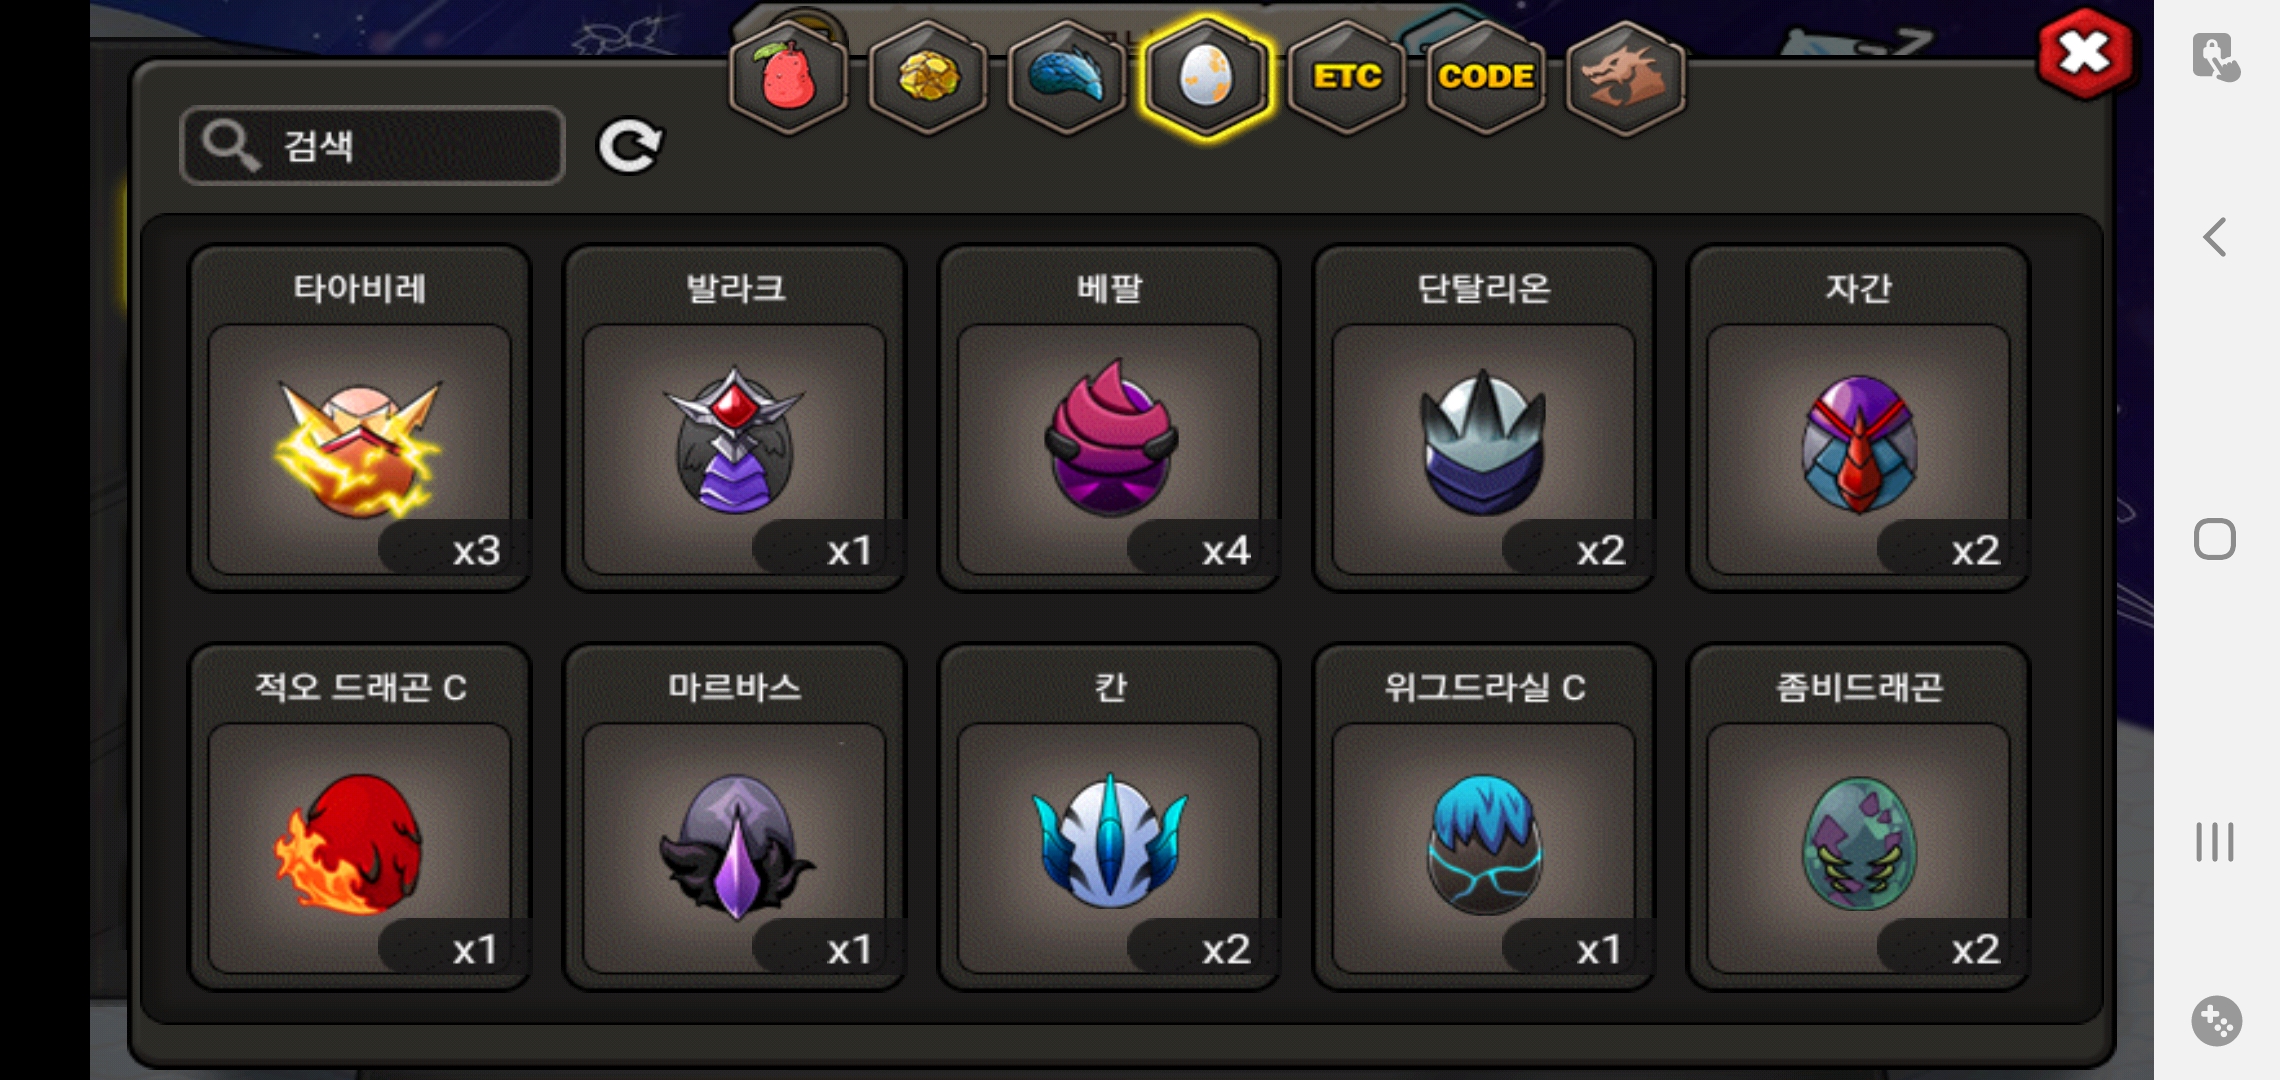Click the refresh arrow next to search
Screen dimensions: 2280x1080
pos(630,147)
